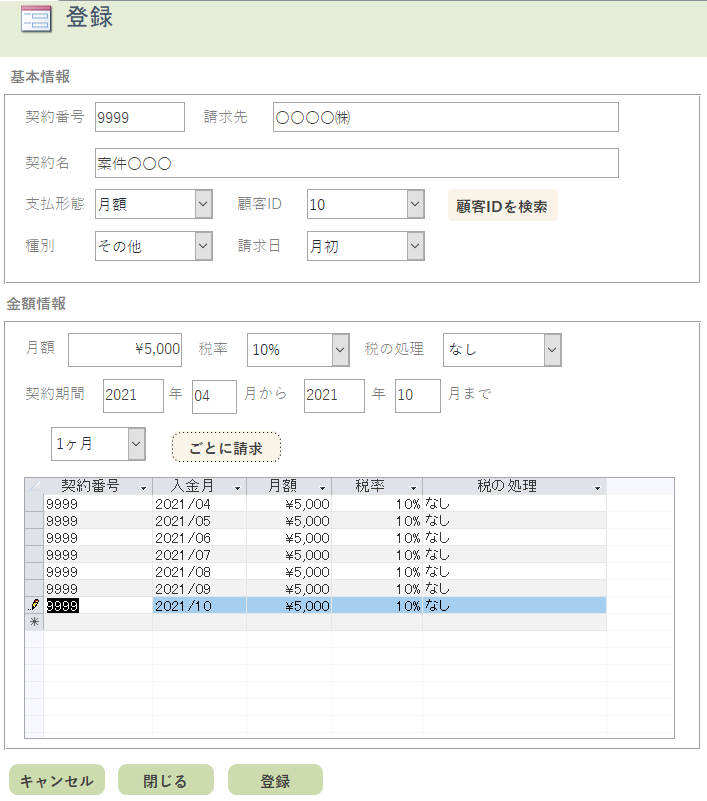Open the 月額 column filter arrow
The width and height of the screenshot is (707, 801).
click(x=323, y=487)
